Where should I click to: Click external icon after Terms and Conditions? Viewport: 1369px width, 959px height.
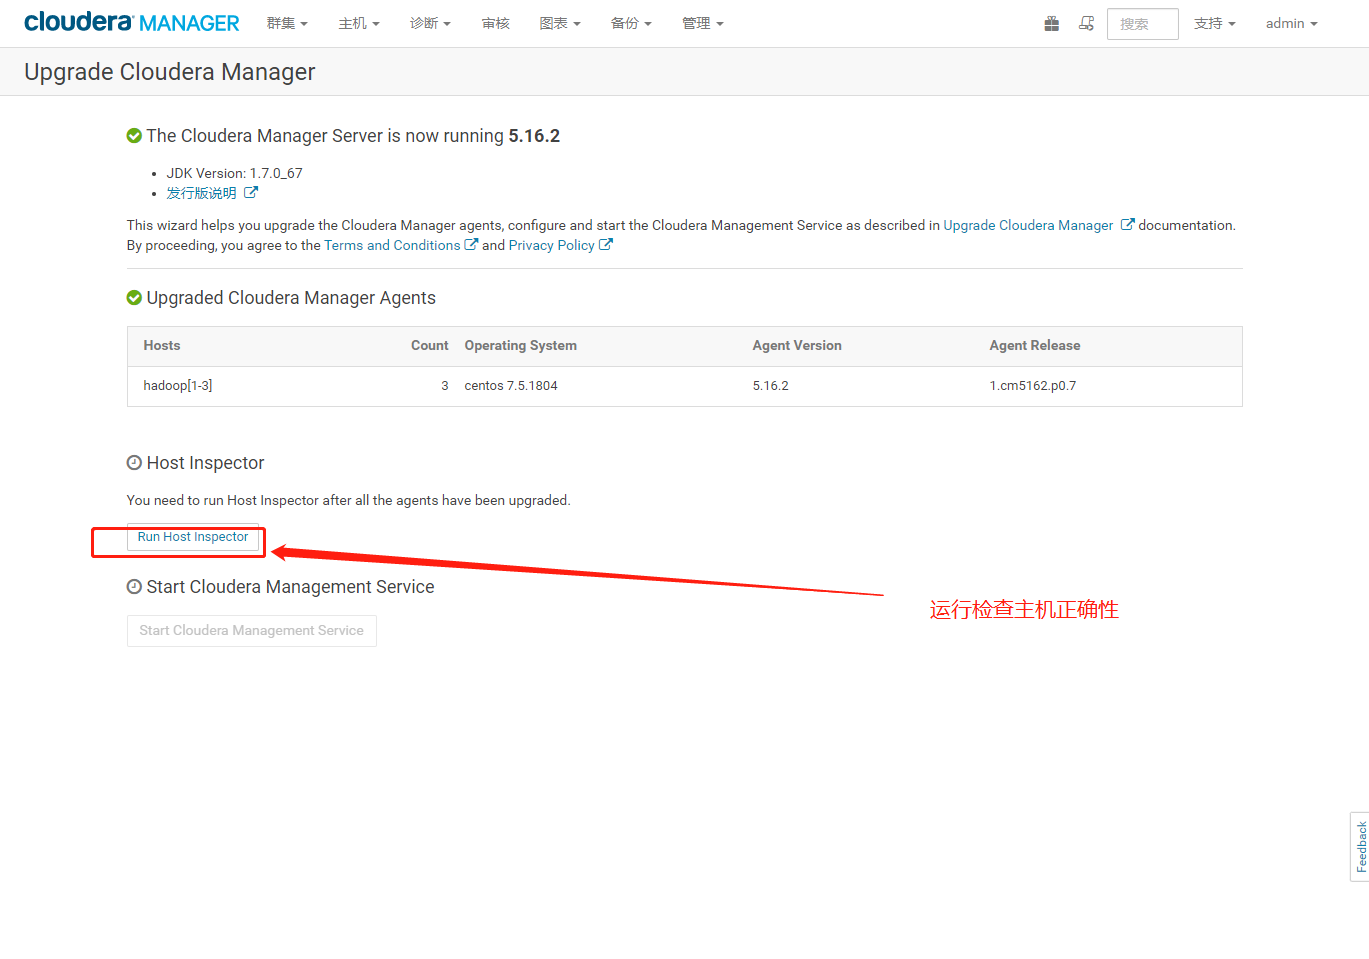471,245
